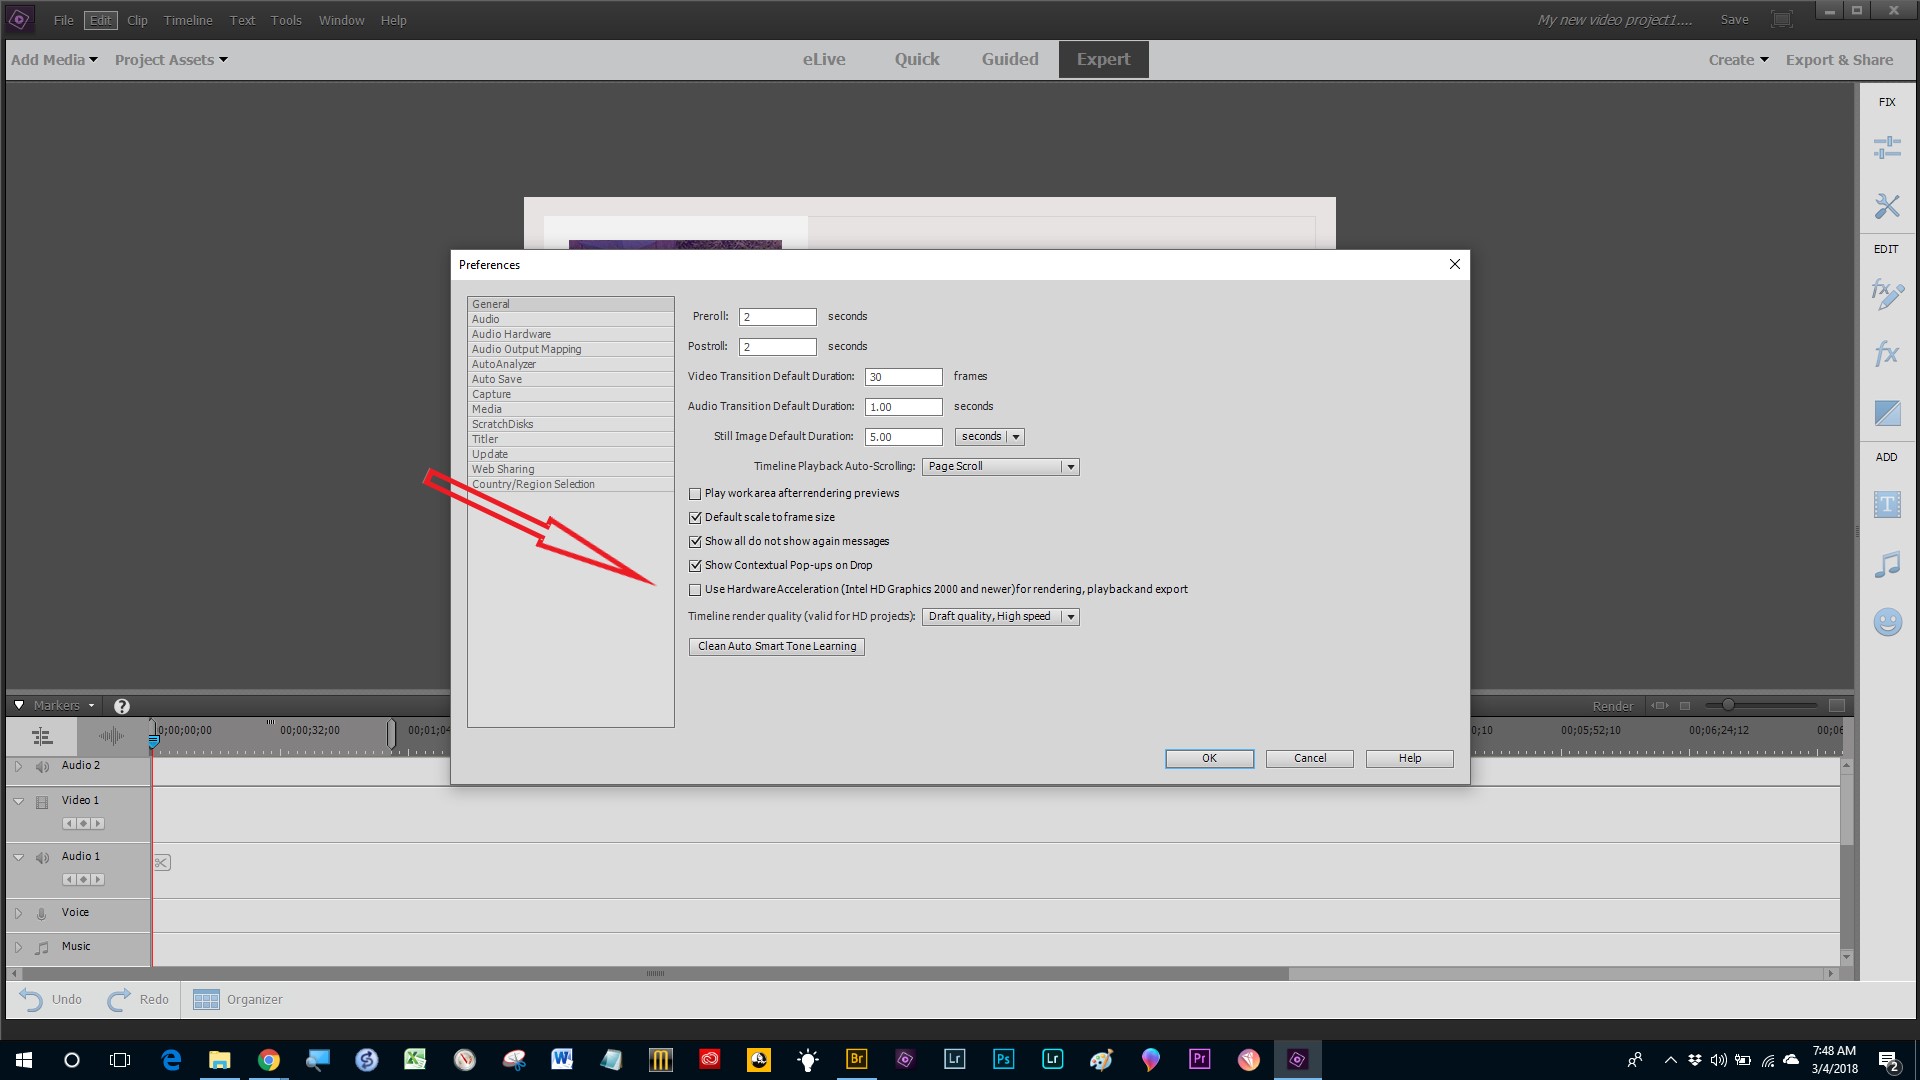Expand the Audio 2 track
This screenshot has width=1920, height=1080.
(x=18, y=767)
